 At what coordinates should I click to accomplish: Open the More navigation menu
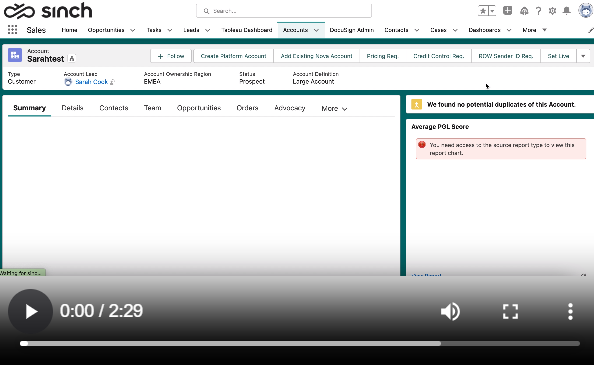click(534, 30)
